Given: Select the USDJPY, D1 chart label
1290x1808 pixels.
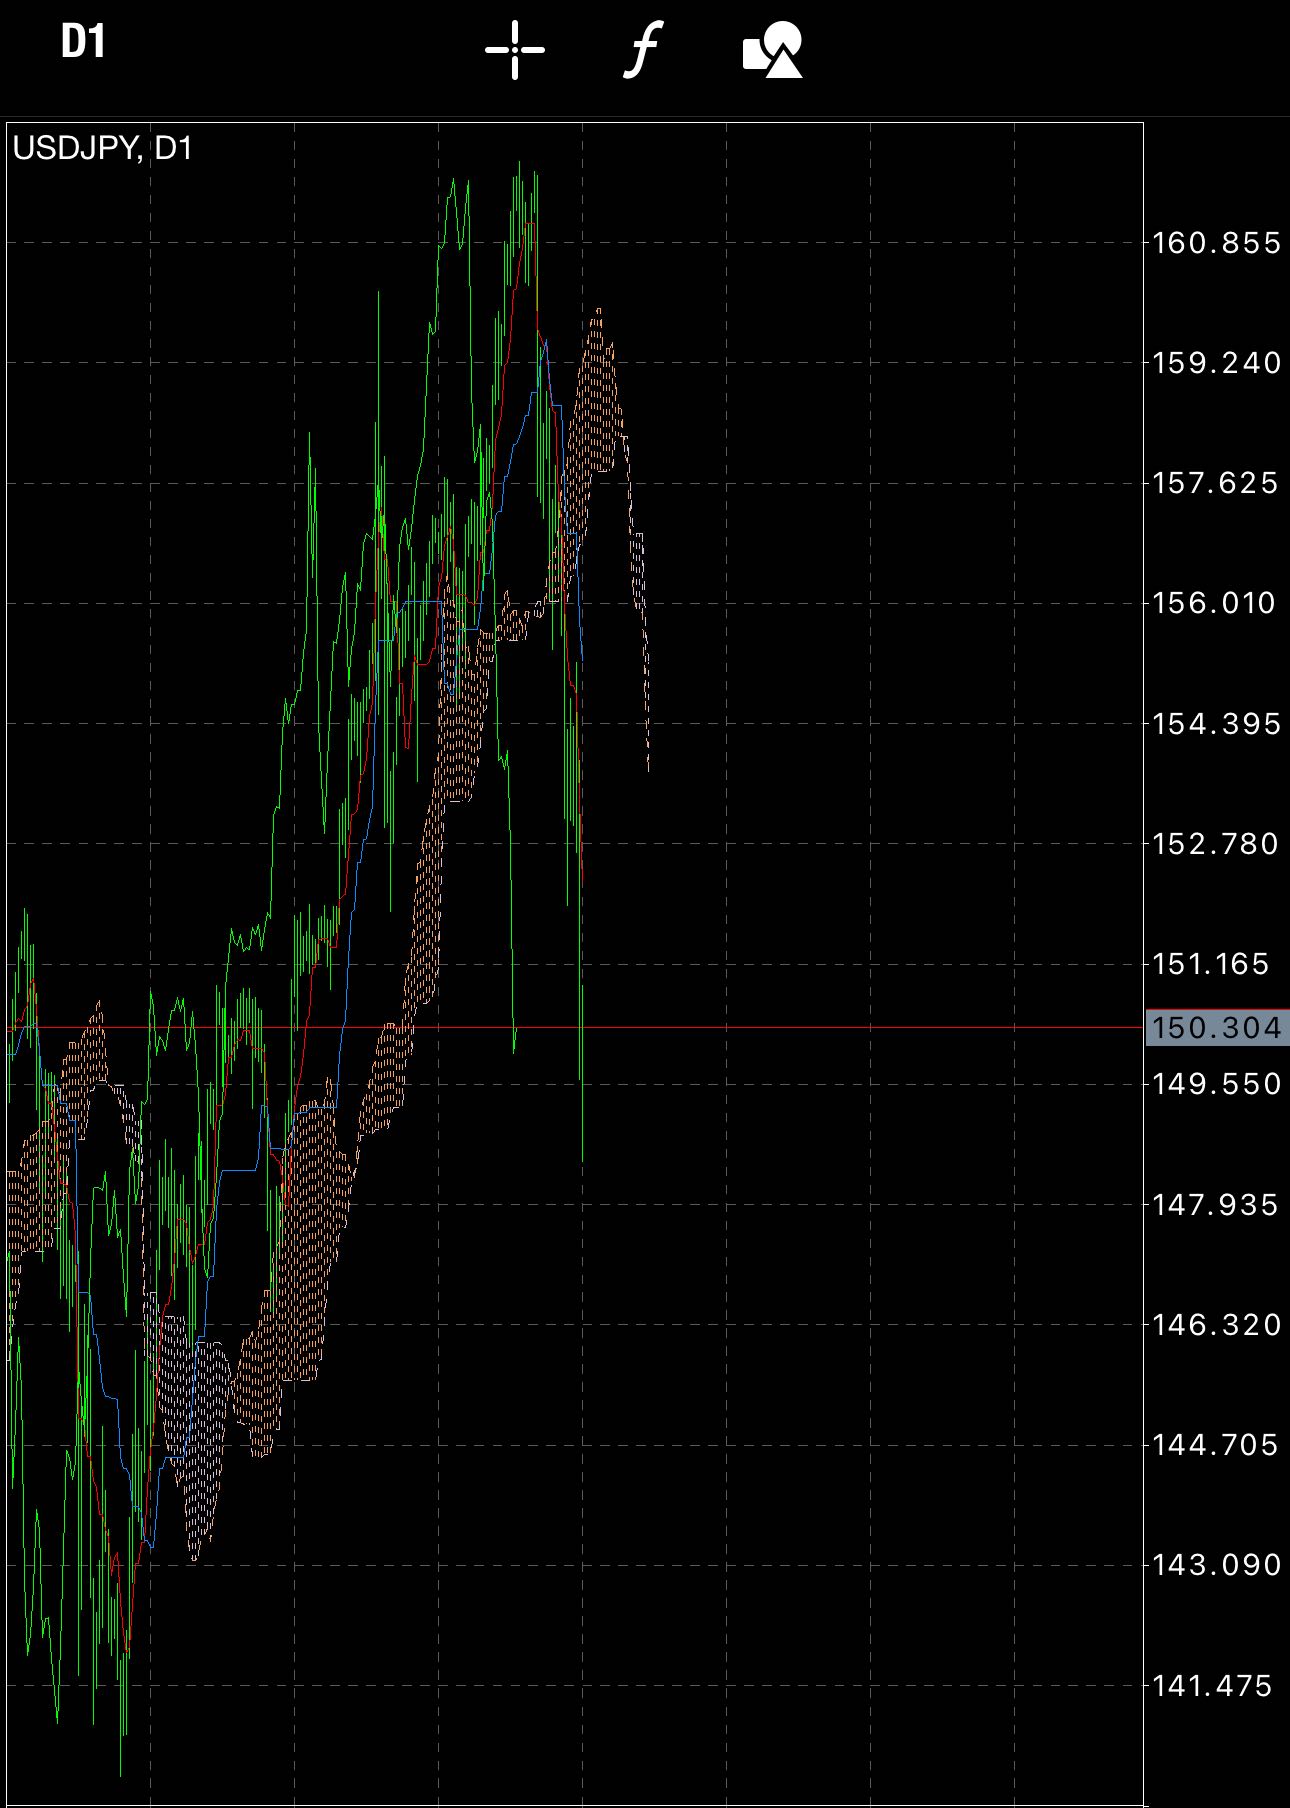Looking at the screenshot, I should [x=102, y=149].
